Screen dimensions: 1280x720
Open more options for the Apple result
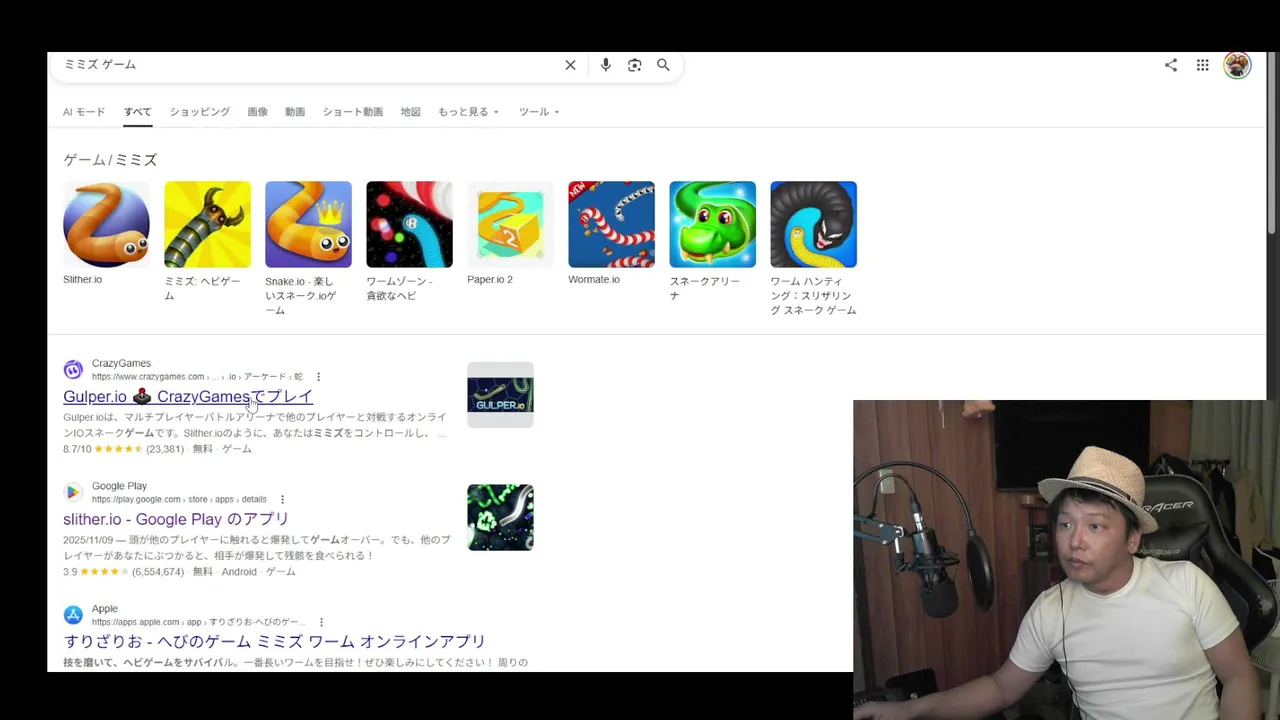(x=321, y=622)
